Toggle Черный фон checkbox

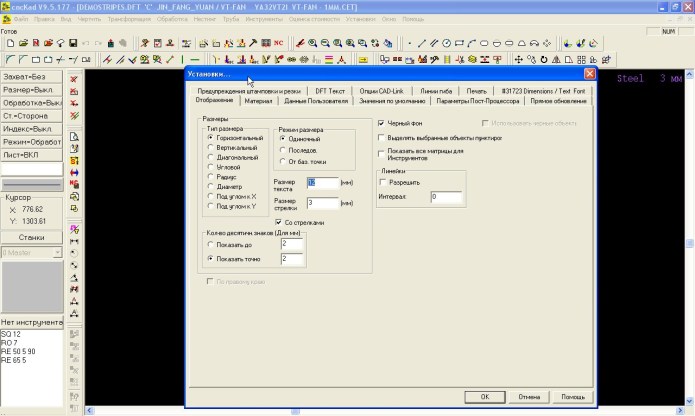pos(381,123)
